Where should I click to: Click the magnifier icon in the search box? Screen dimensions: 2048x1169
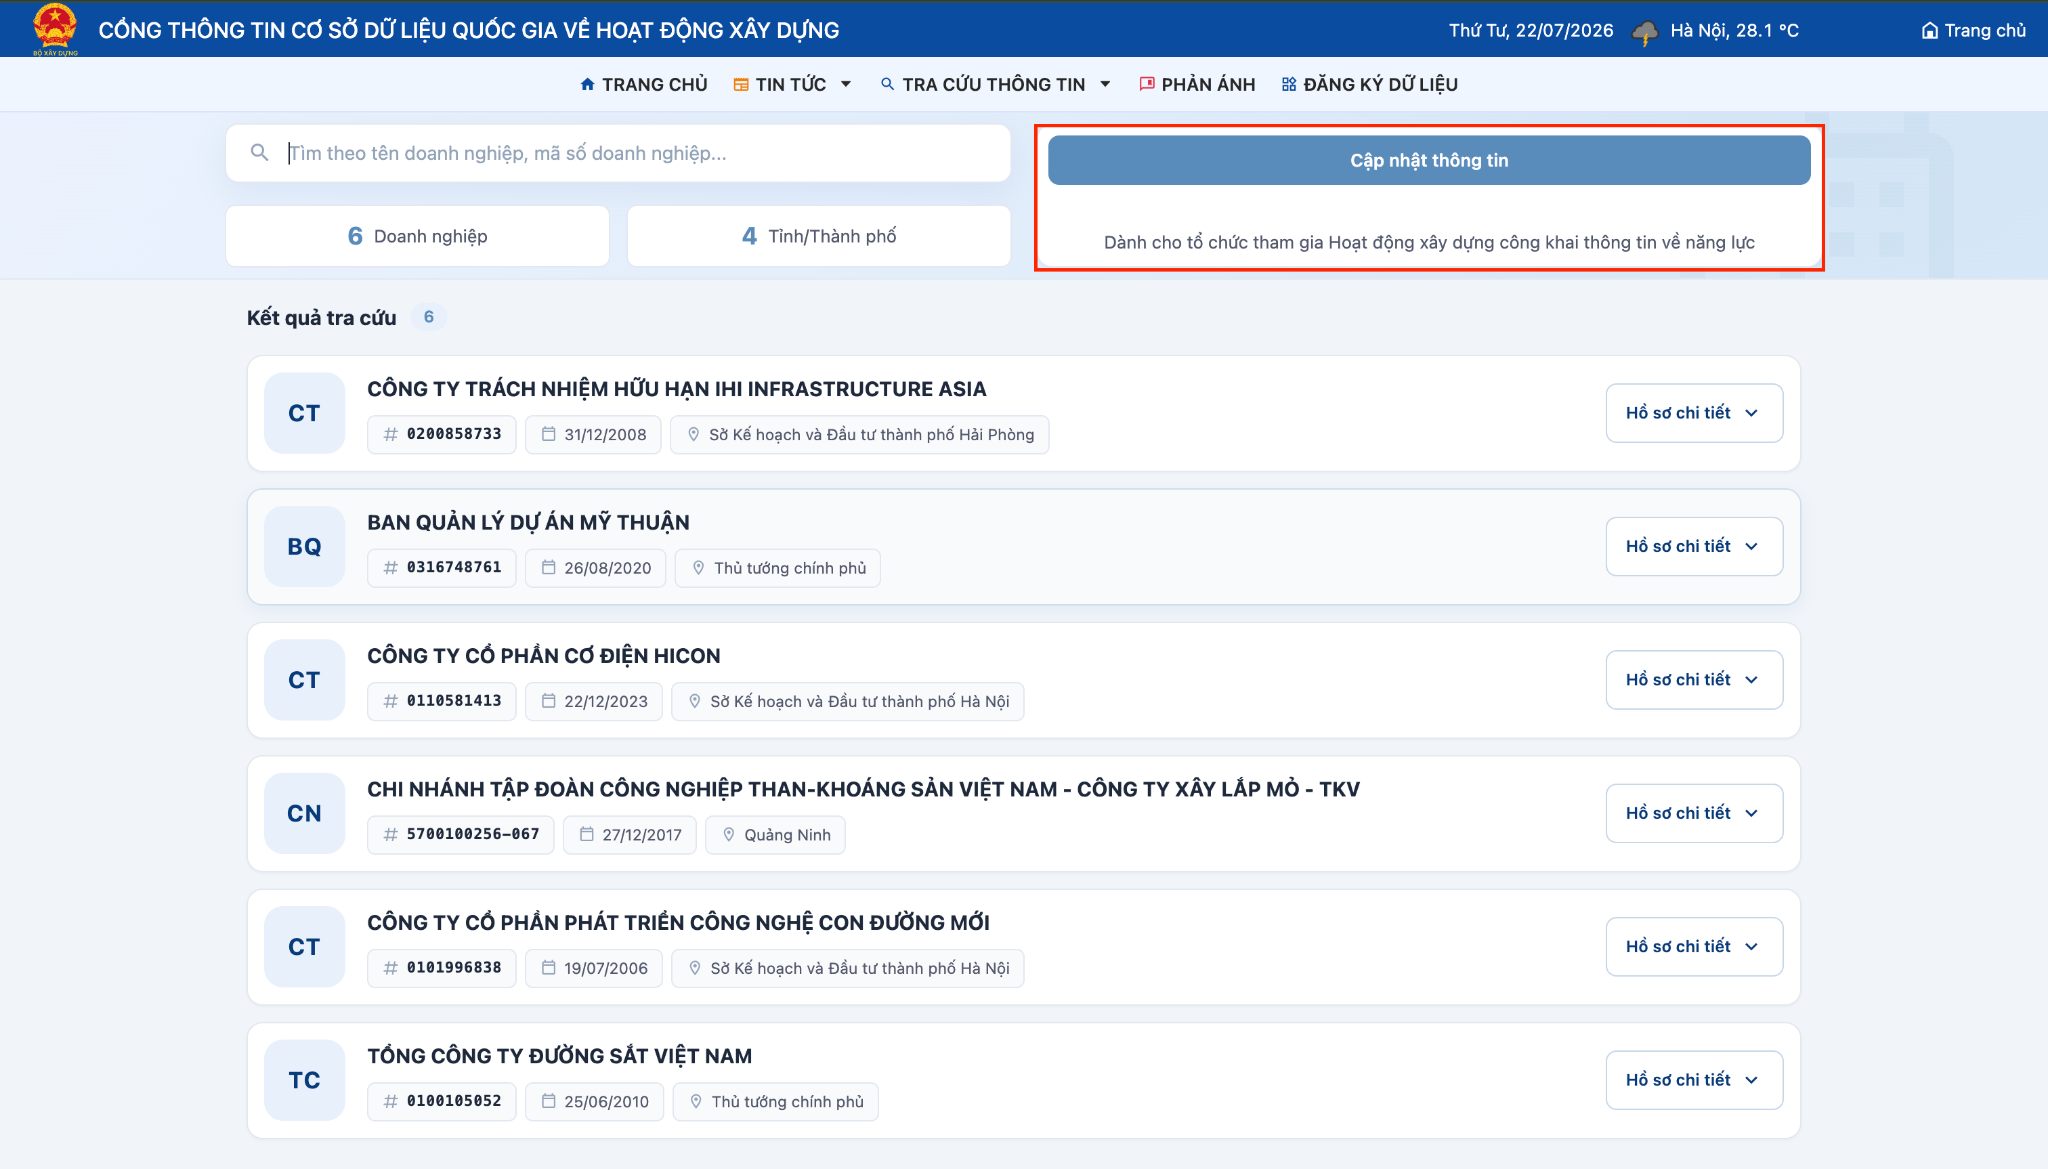pyautogui.click(x=259, y=153)
